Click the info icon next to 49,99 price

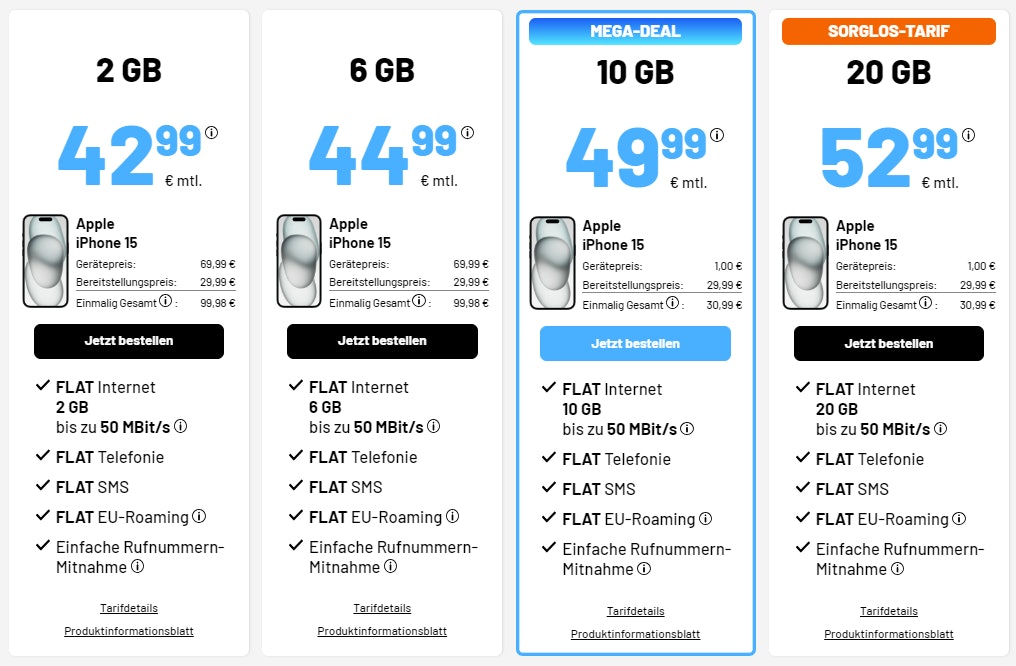(719, 134)
